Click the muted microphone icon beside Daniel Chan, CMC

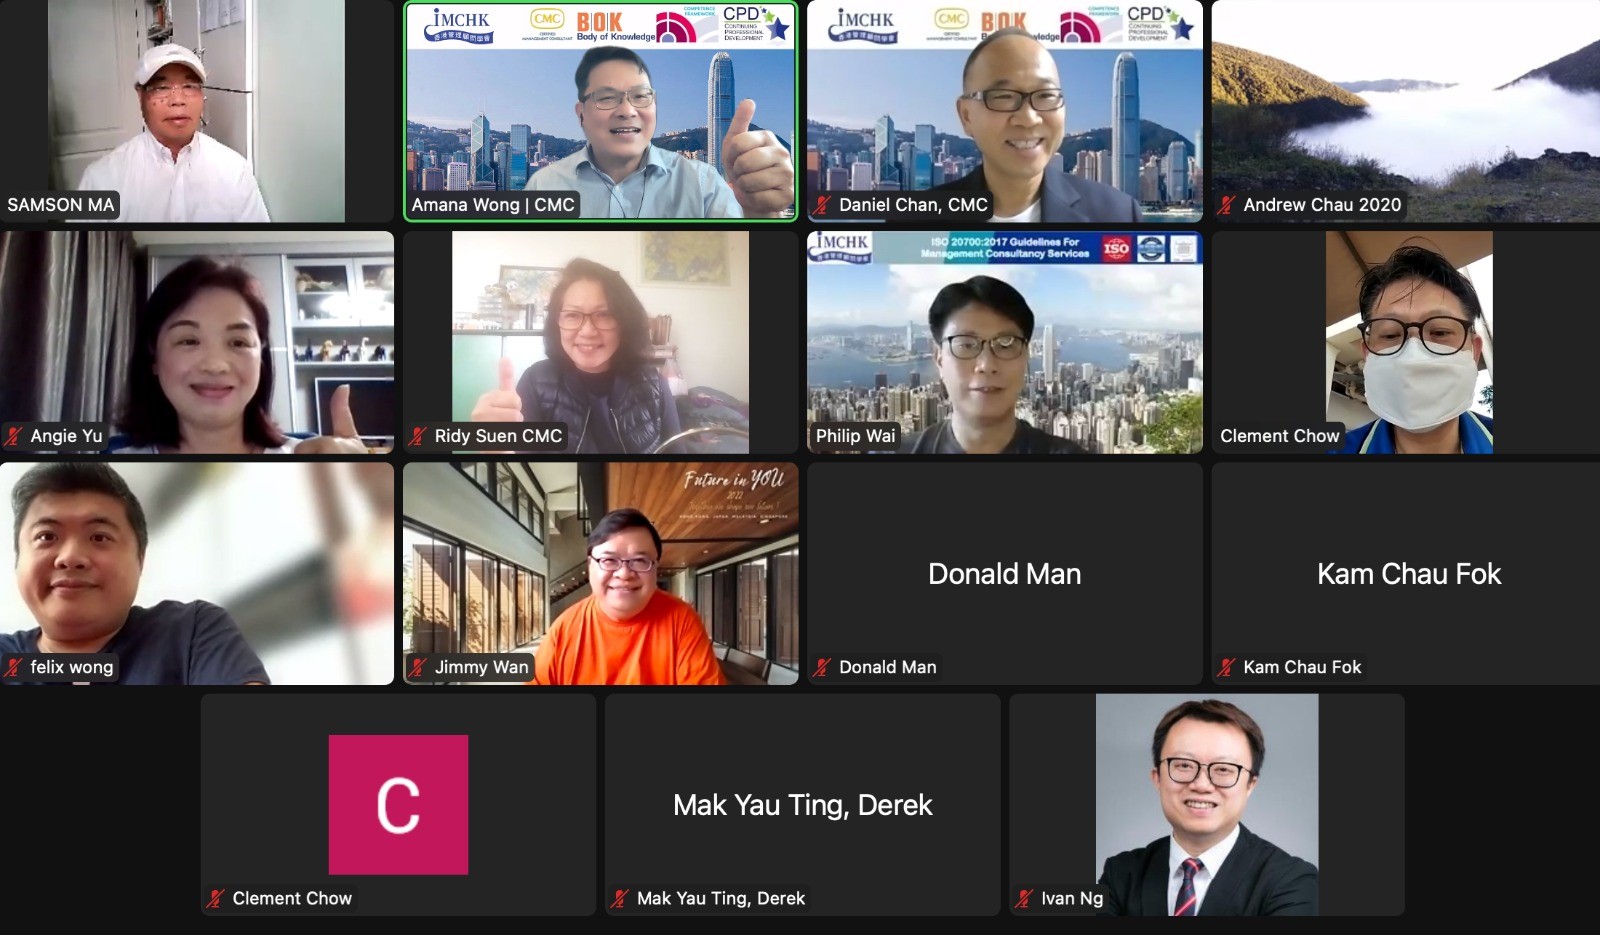click(822, 205)
